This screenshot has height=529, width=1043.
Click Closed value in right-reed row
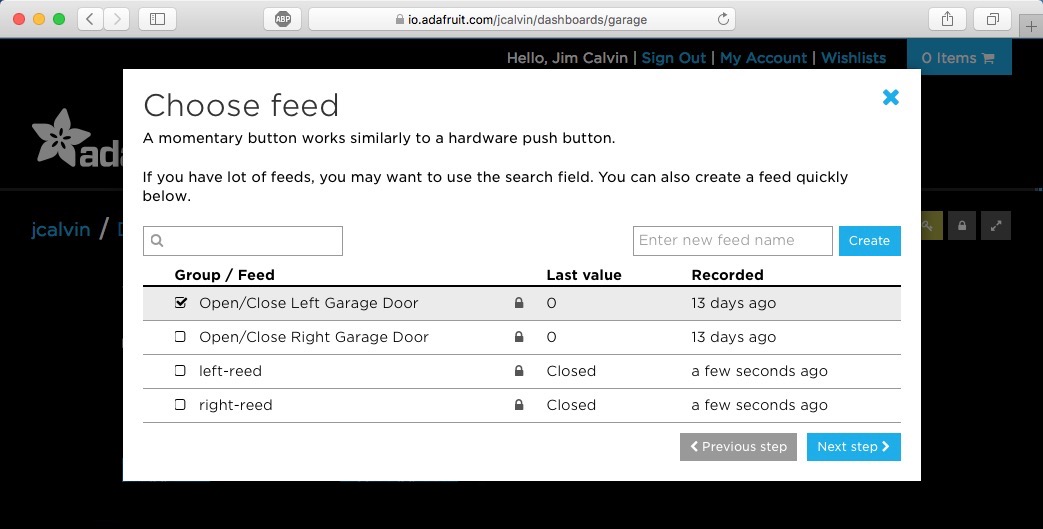point(571,405)
